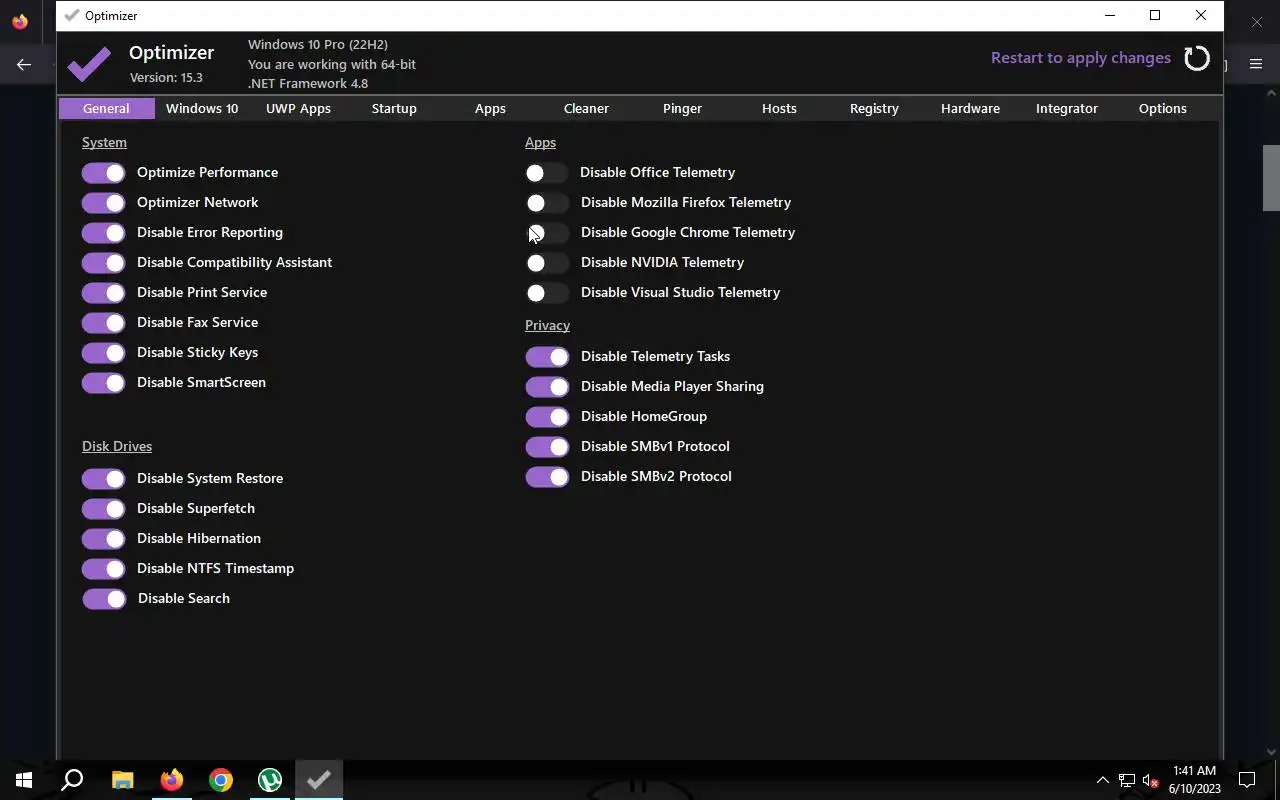Toggle Disable Sticky Keys switch
The height and width of the screenshot is (800, 1280).
click(104, 353)
